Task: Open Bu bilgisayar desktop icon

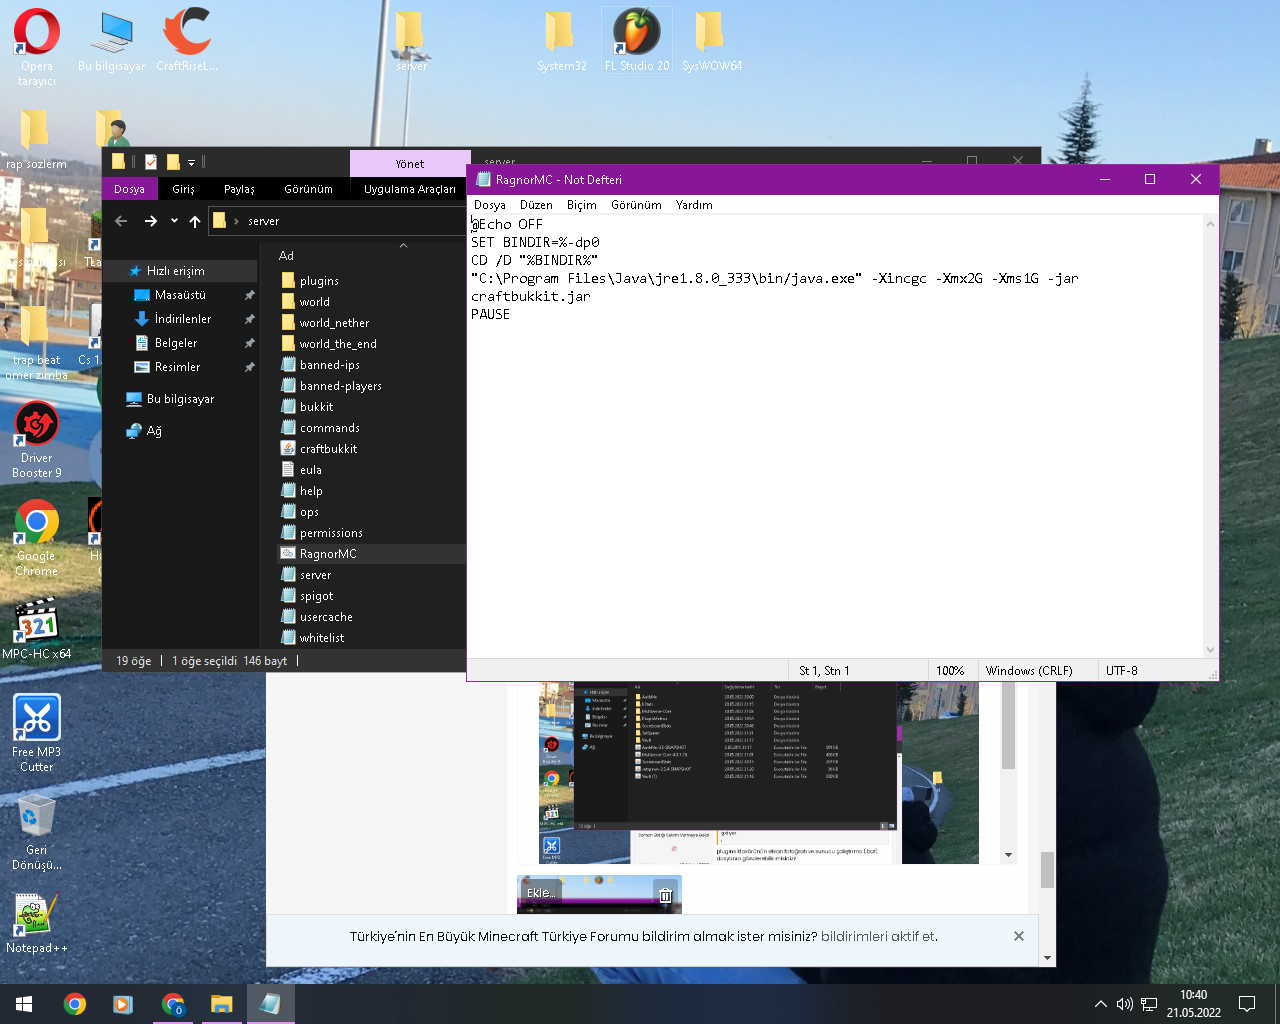Action: [111, 42]
